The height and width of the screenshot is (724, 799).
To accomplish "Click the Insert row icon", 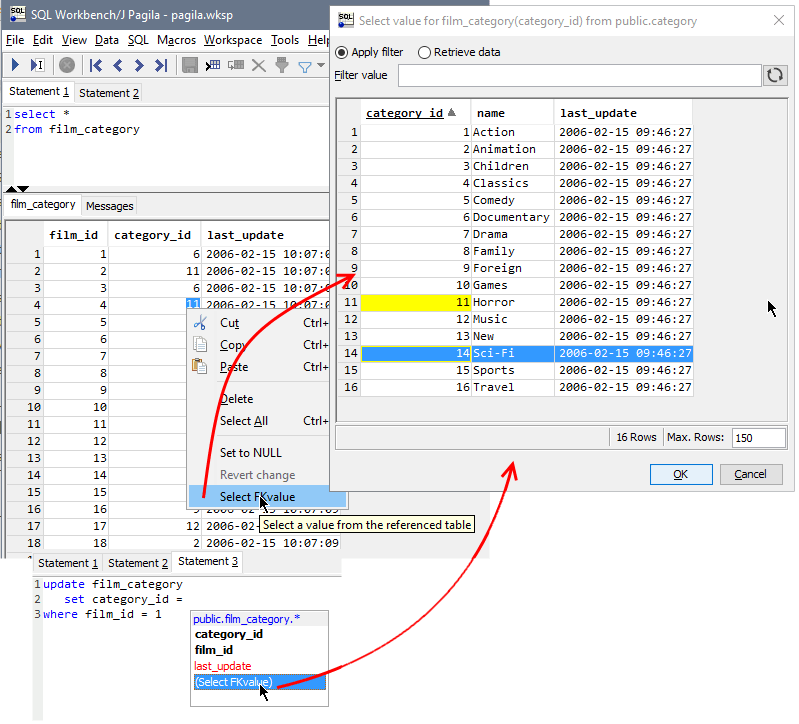I will tap(213, 65).
